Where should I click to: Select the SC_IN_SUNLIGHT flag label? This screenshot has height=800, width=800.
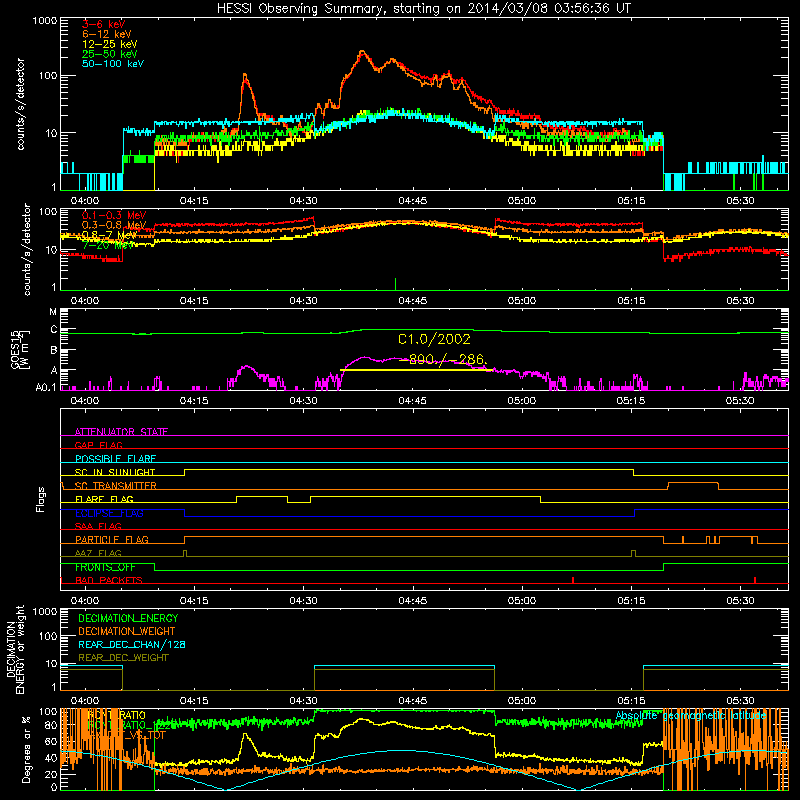[x=115, y=472]
